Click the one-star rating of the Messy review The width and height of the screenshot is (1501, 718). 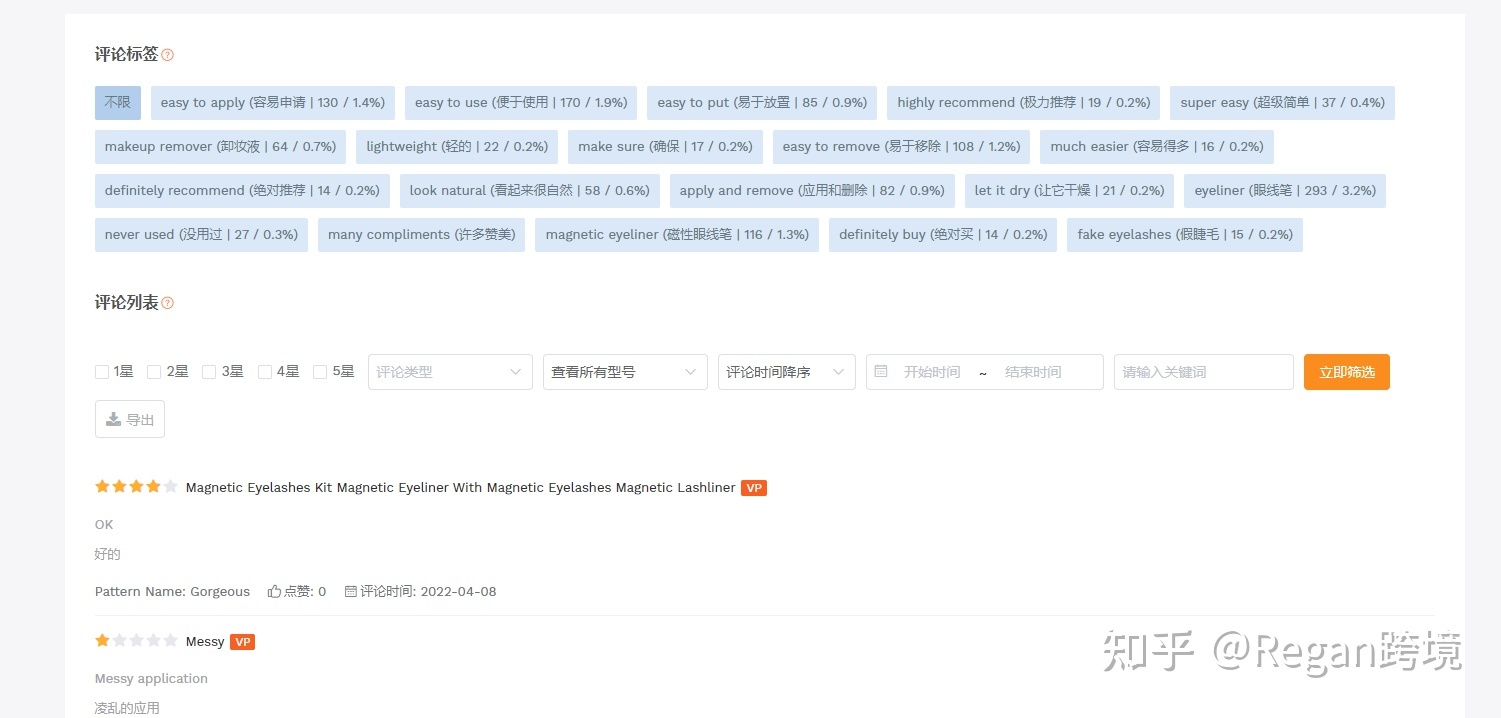click(x=136, y=640)
